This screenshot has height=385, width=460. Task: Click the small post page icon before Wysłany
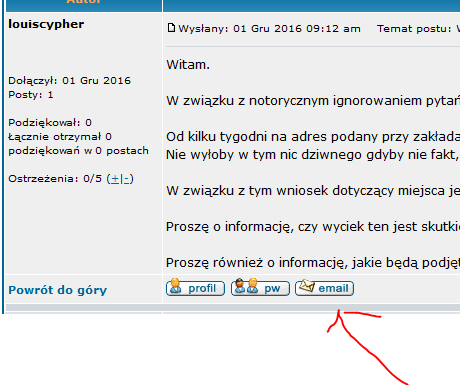(171, 28)
